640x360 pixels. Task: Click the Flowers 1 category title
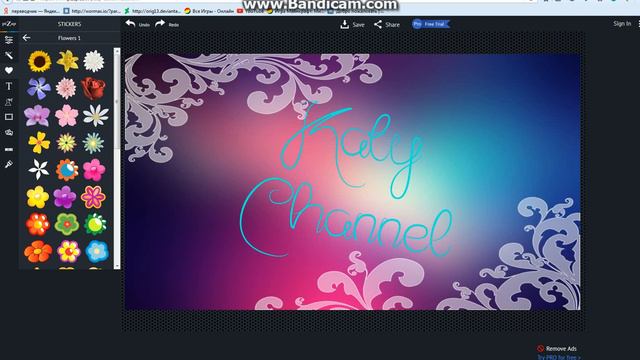(x=69, y=38)
